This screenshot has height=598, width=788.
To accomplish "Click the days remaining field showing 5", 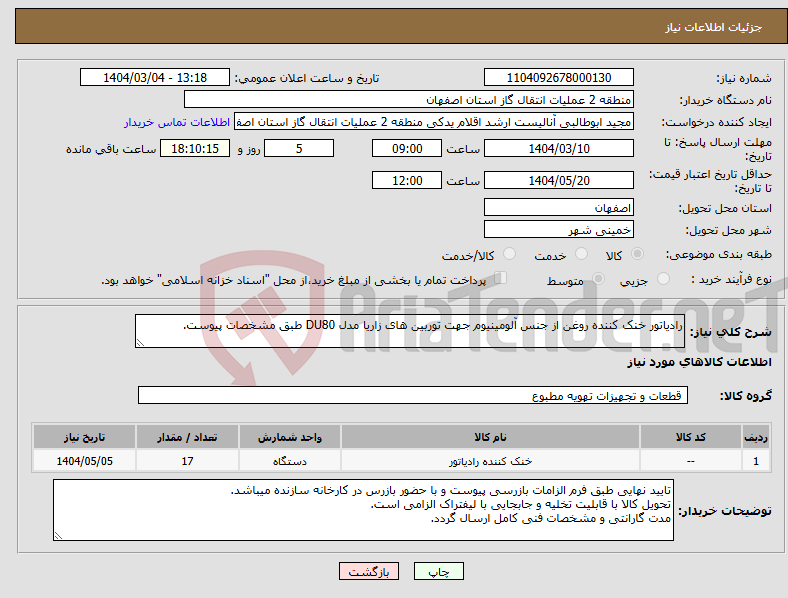I will (299, 148).
